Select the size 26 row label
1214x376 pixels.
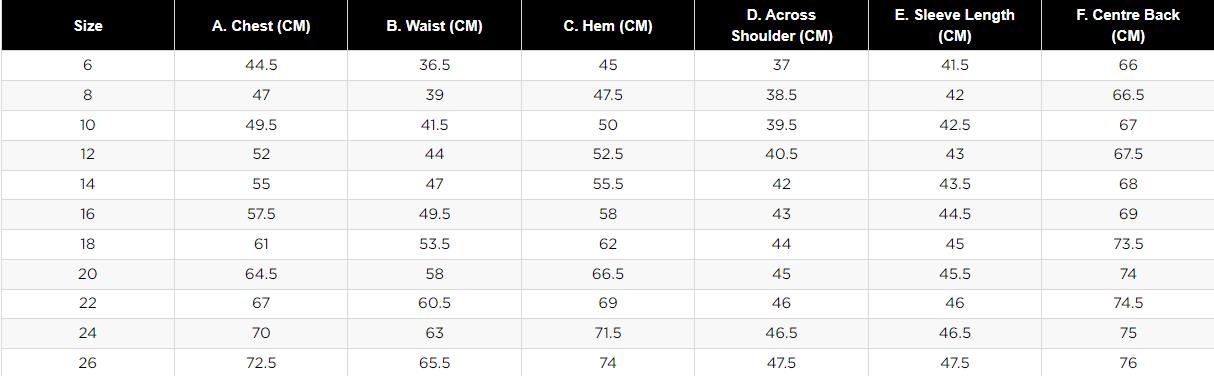pyautogui.click(x=88, y=363)
